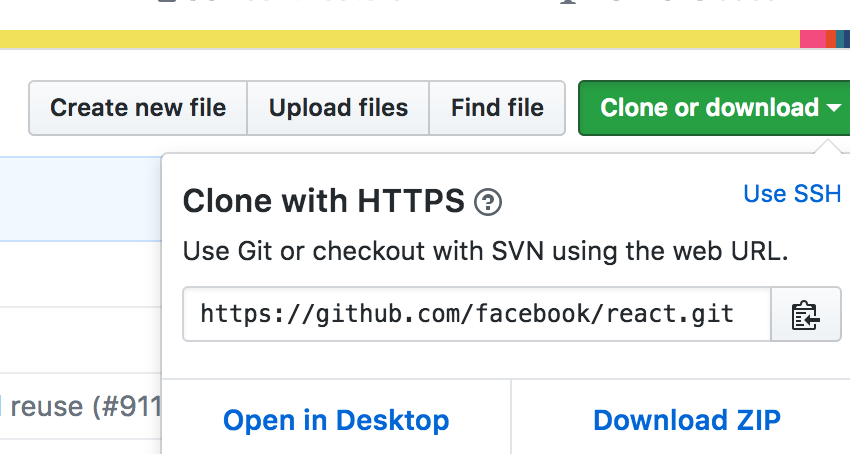Copy the clone URL to clipboard
Image resolution: width=850 pixels, height=454 pixels.
[x=805, y=315]
